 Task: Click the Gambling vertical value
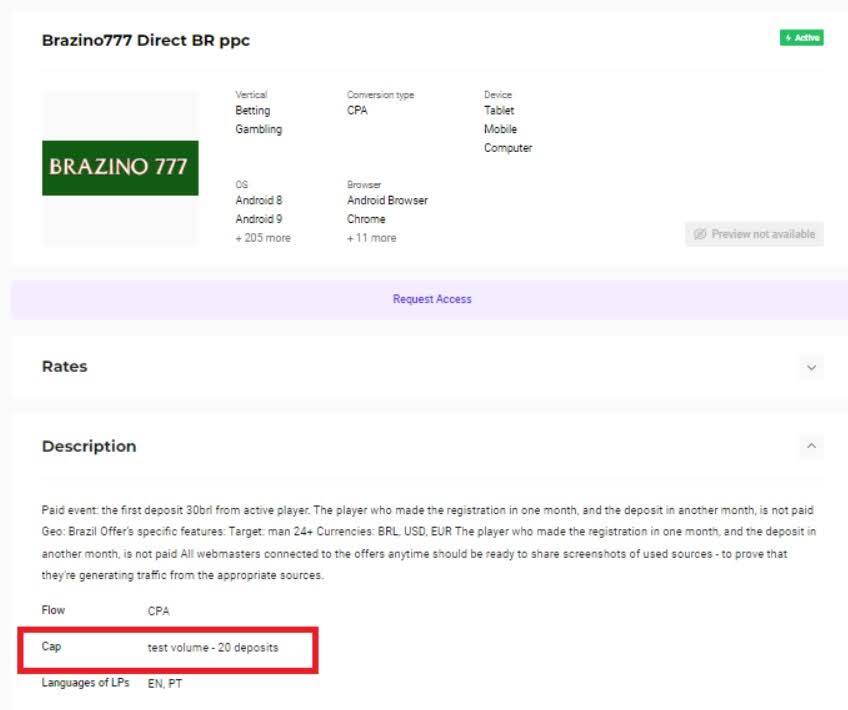pos(258,129)
